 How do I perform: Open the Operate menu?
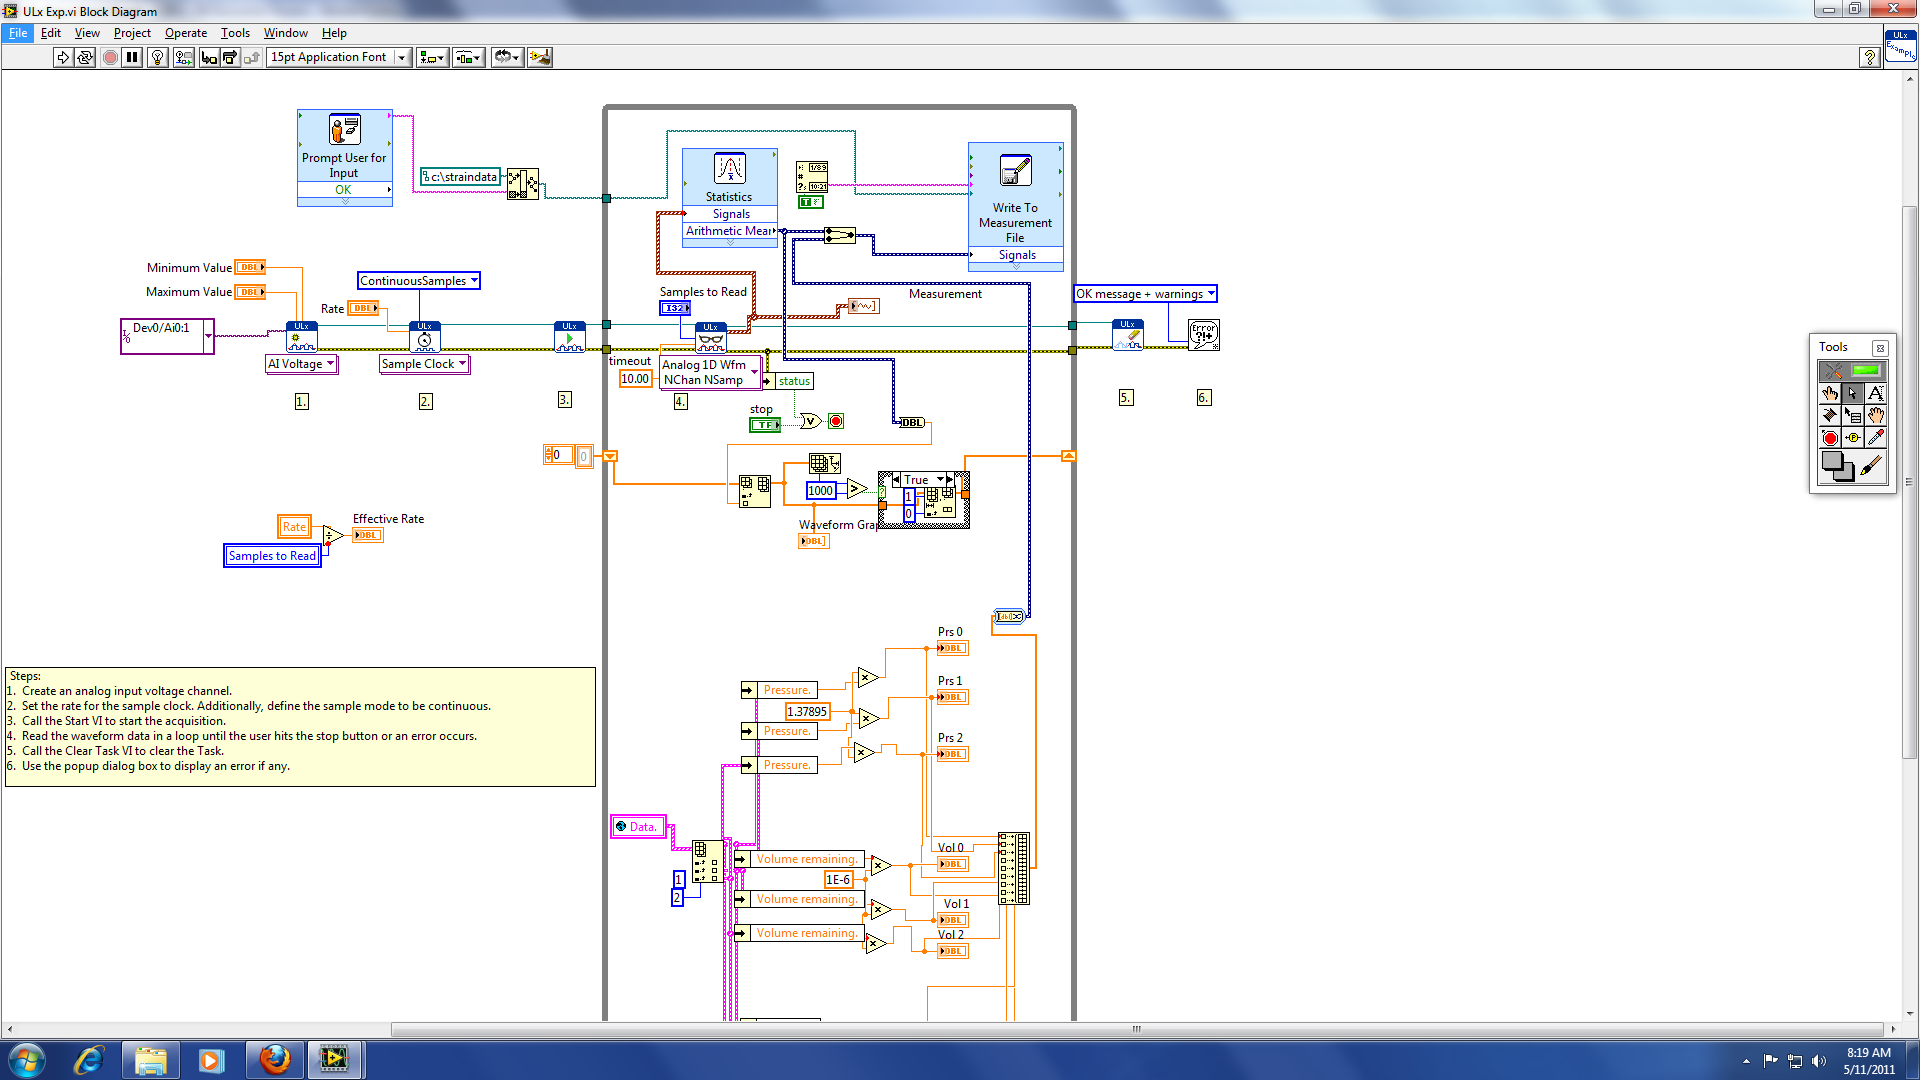point(186,33)
